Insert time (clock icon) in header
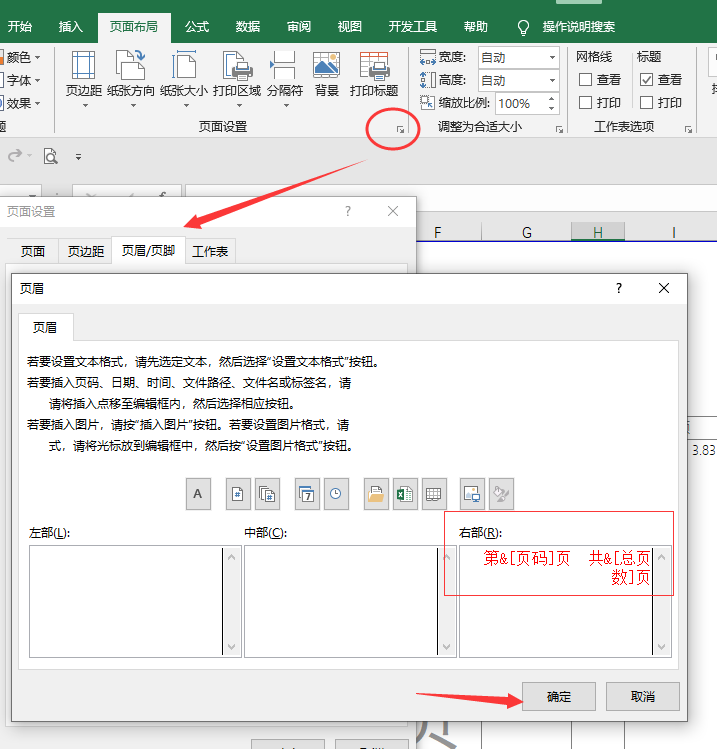Viewport: 717px width, 749px height. (x=336, y=494)
